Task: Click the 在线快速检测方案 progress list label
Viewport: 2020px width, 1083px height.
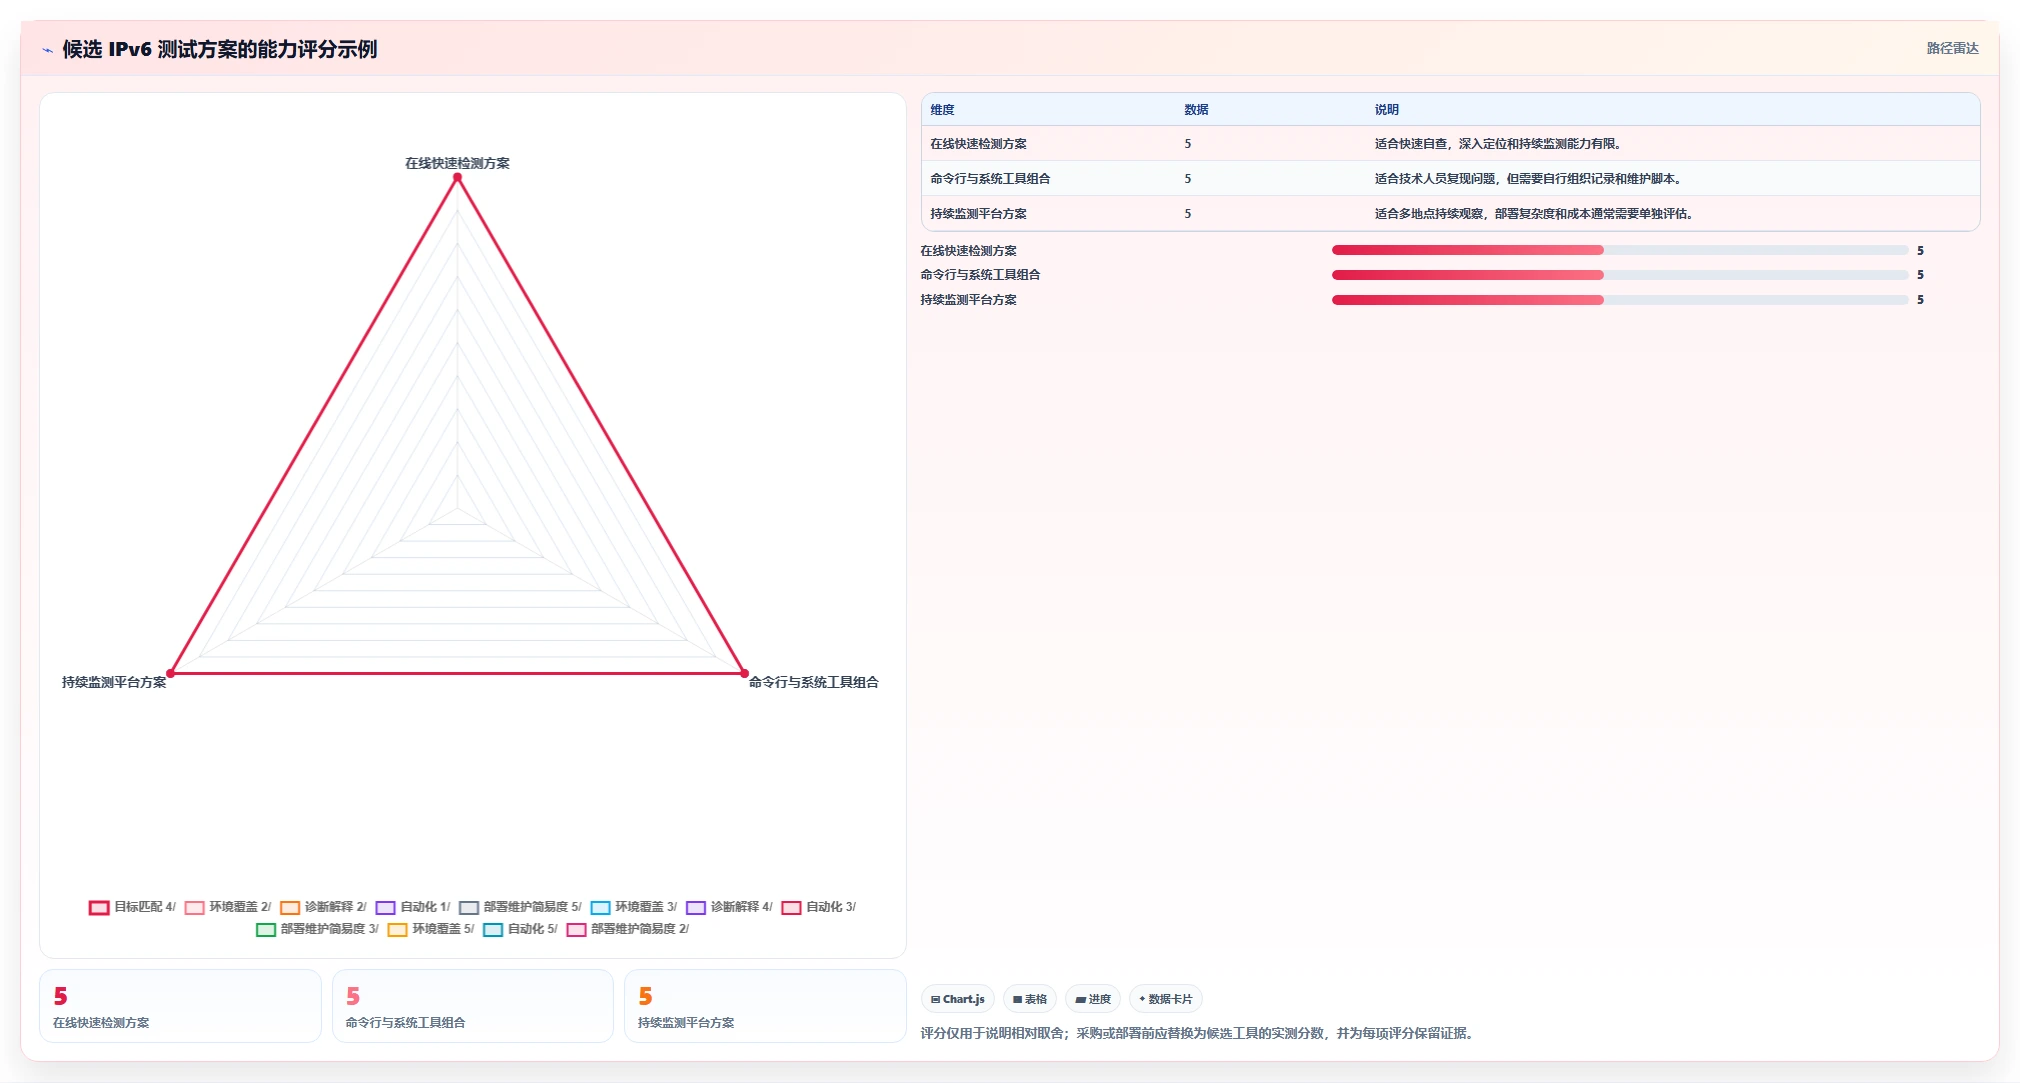Action: (x=969, y=251)
